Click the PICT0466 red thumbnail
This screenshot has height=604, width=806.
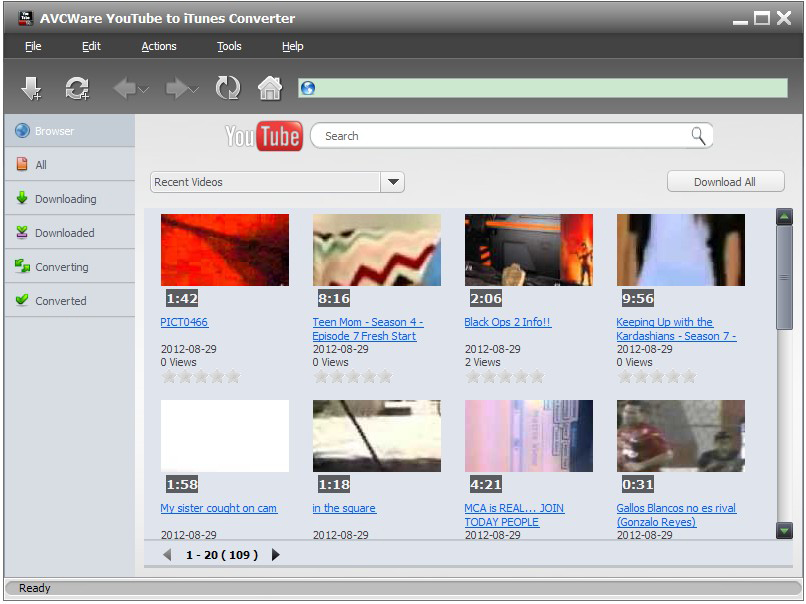(225, 250)
